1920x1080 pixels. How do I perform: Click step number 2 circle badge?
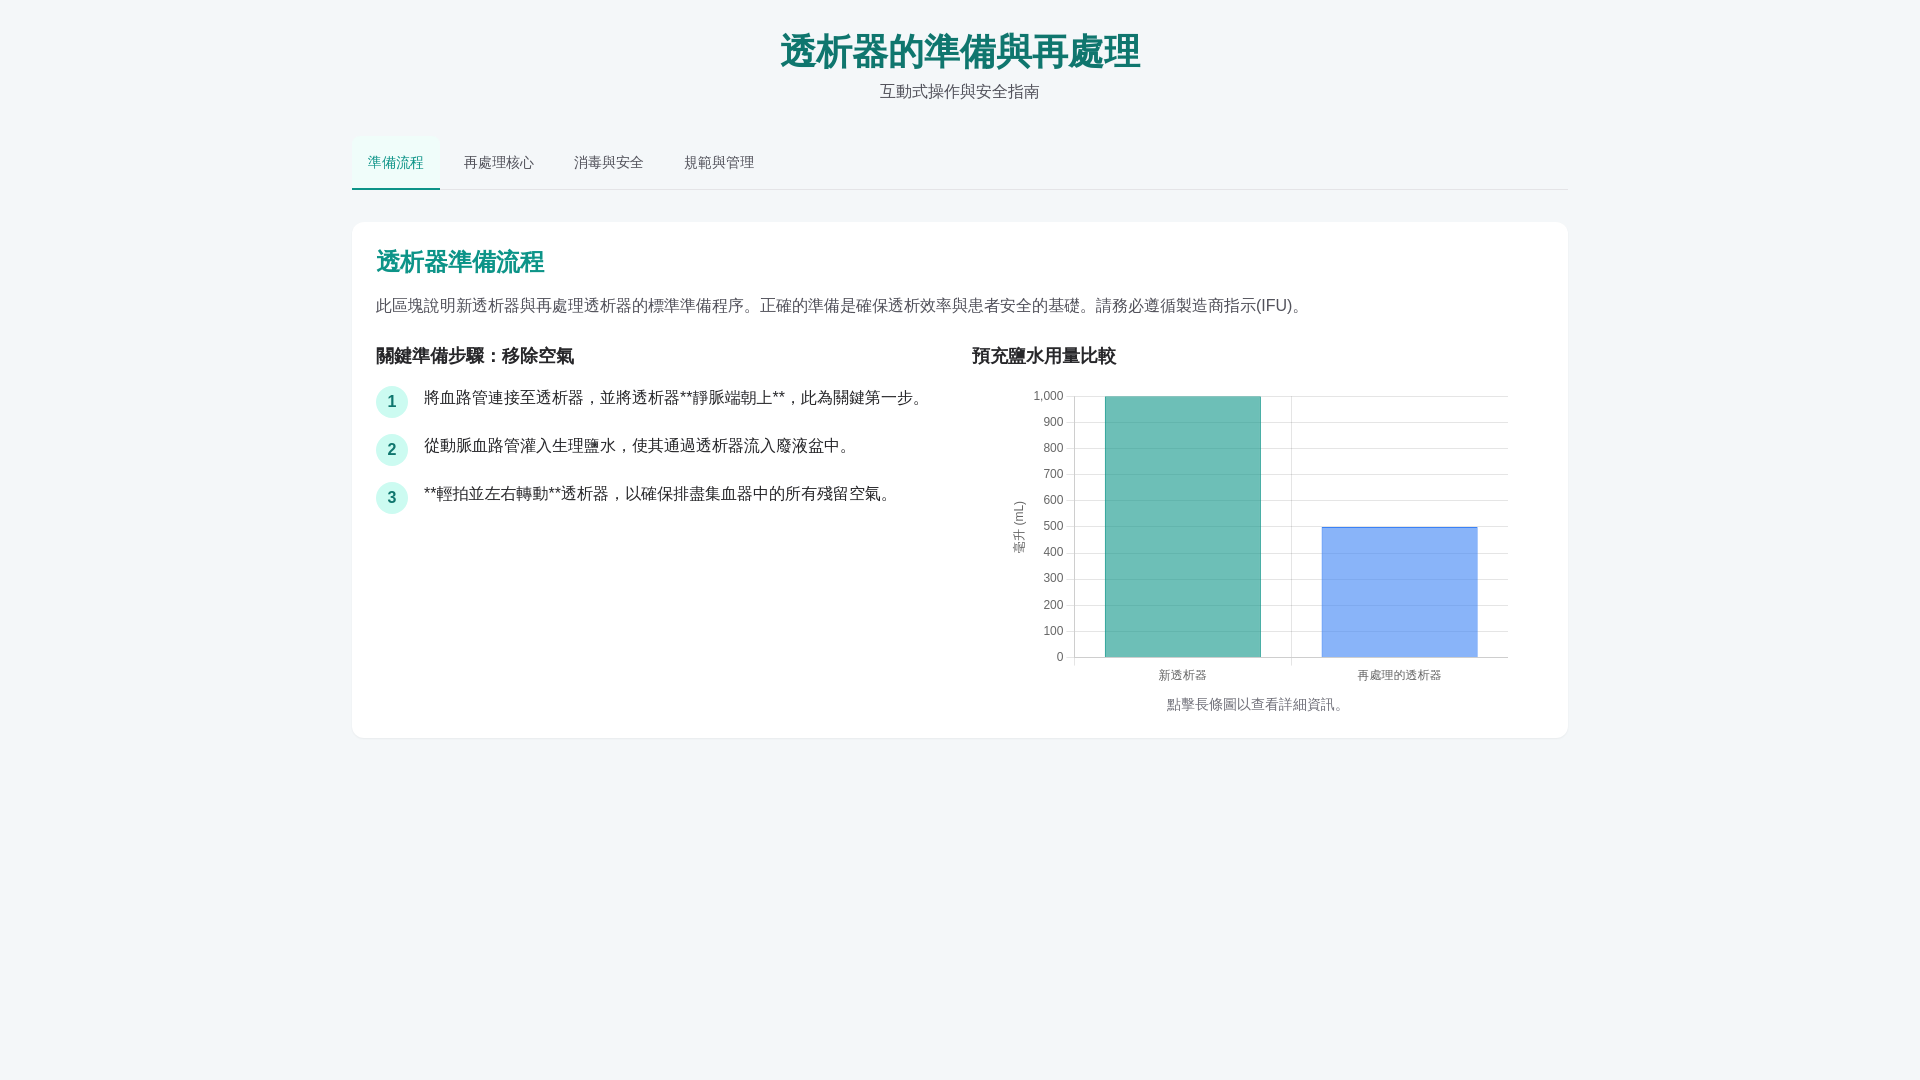tap(392, 450)
